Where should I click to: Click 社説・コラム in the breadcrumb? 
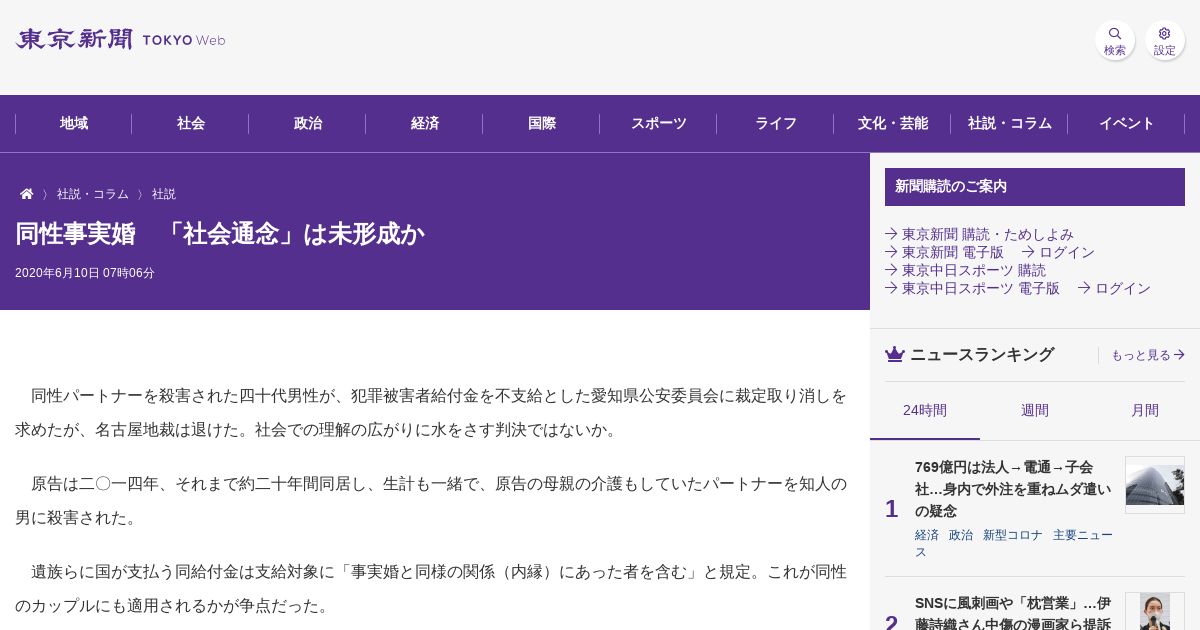(x=93, y=194)
